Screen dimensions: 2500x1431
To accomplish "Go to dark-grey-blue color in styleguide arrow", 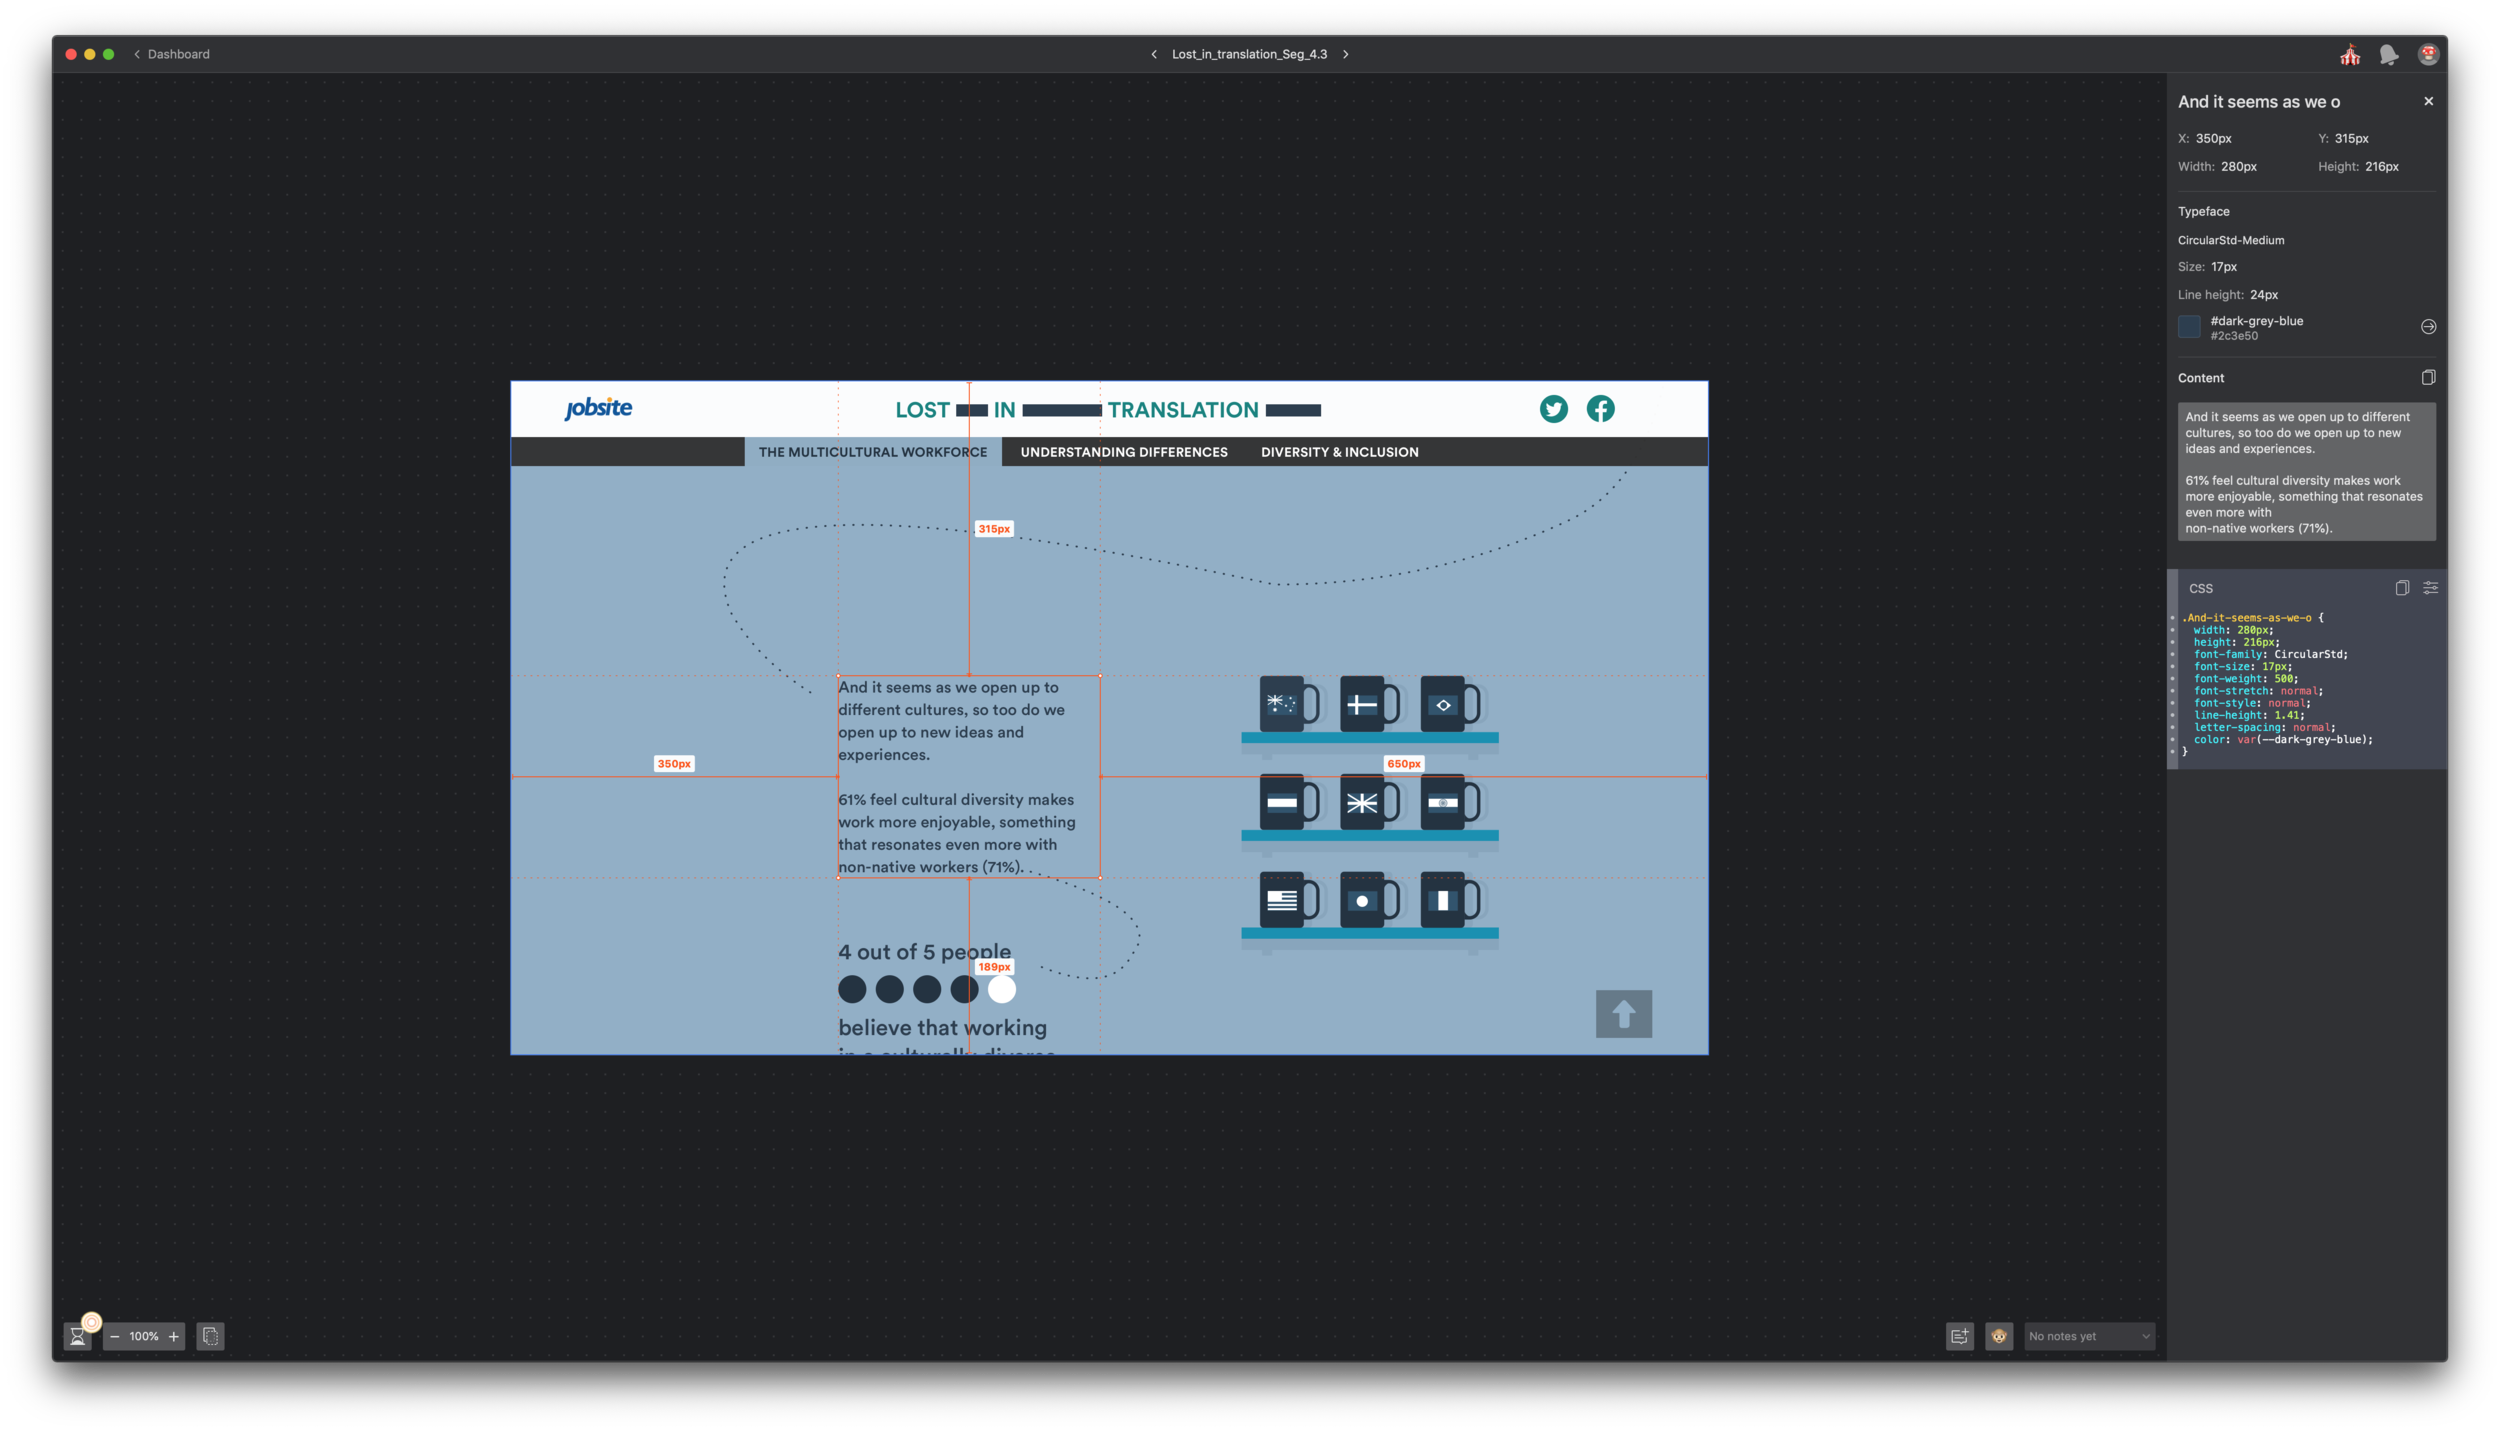I will (2428, 327).
